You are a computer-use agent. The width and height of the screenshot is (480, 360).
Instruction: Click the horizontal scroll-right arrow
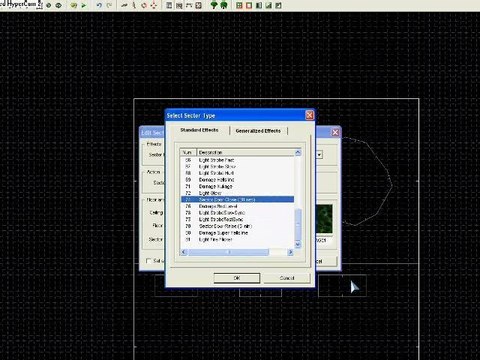pos(291,252)
